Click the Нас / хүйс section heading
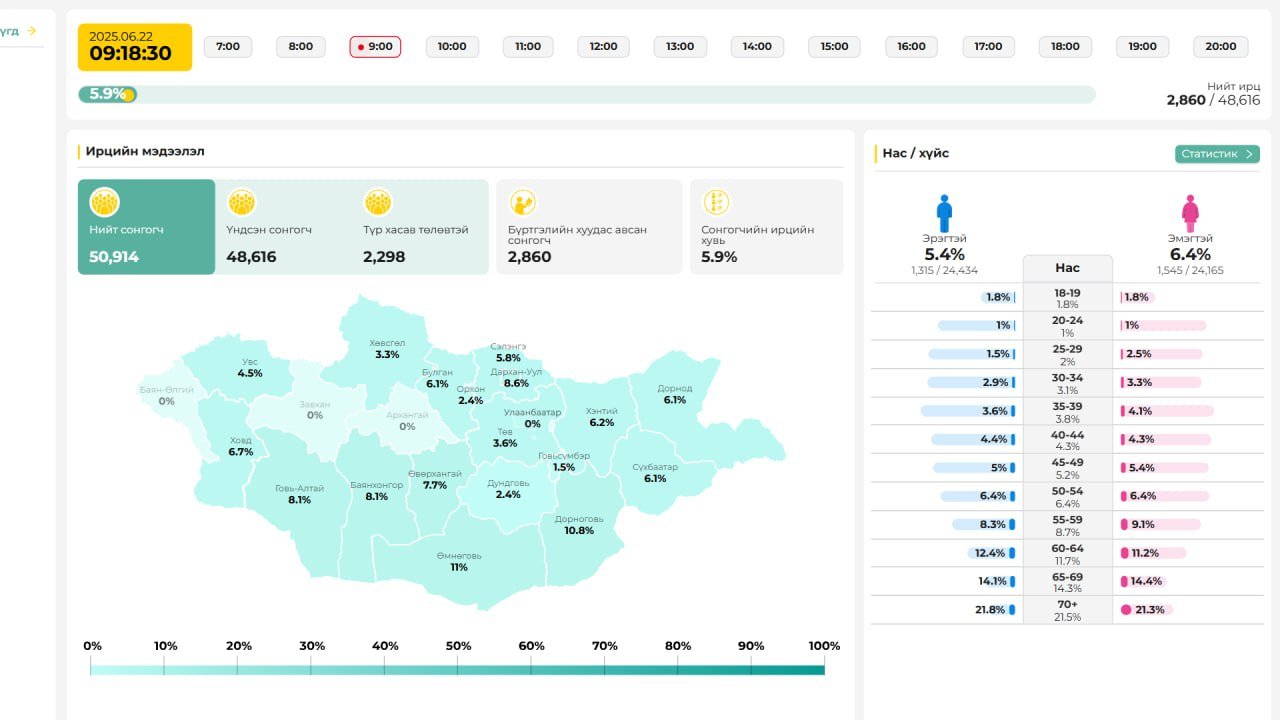This screenshot has height=720, width=1280. point(916,154)
